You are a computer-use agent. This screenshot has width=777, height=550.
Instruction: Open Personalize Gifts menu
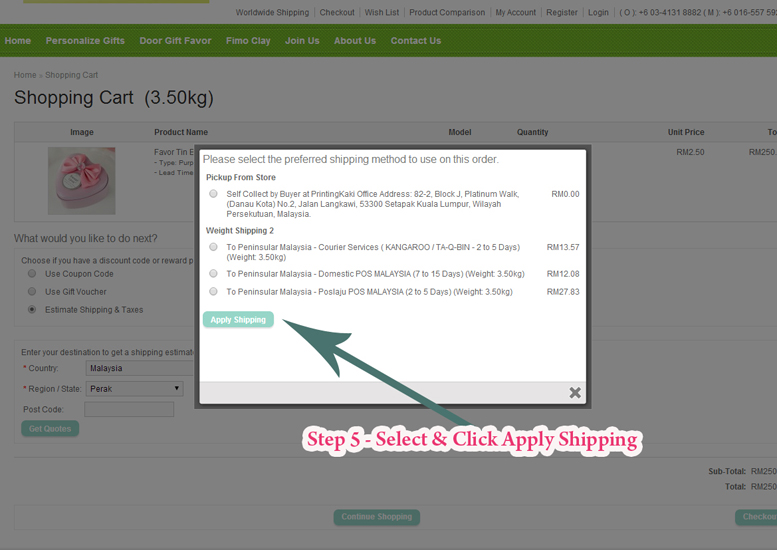[85, 41]
